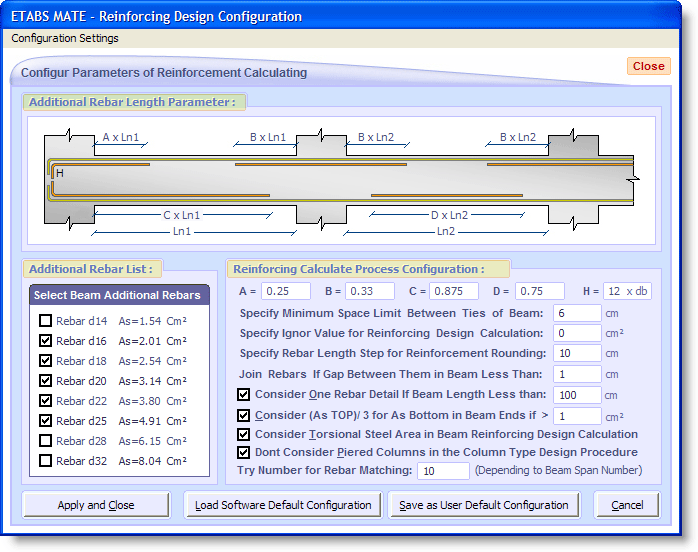Uncheck Consider One Rebar Detail option
The height and width of the screenshot is (552, 698).
click(x=244, y=394)
